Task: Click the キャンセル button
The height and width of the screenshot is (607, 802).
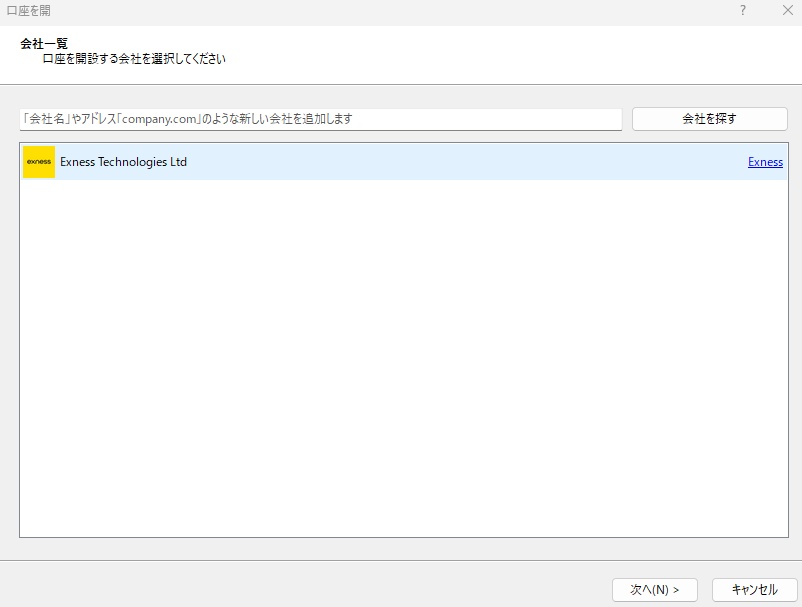Action: point(754,590)
